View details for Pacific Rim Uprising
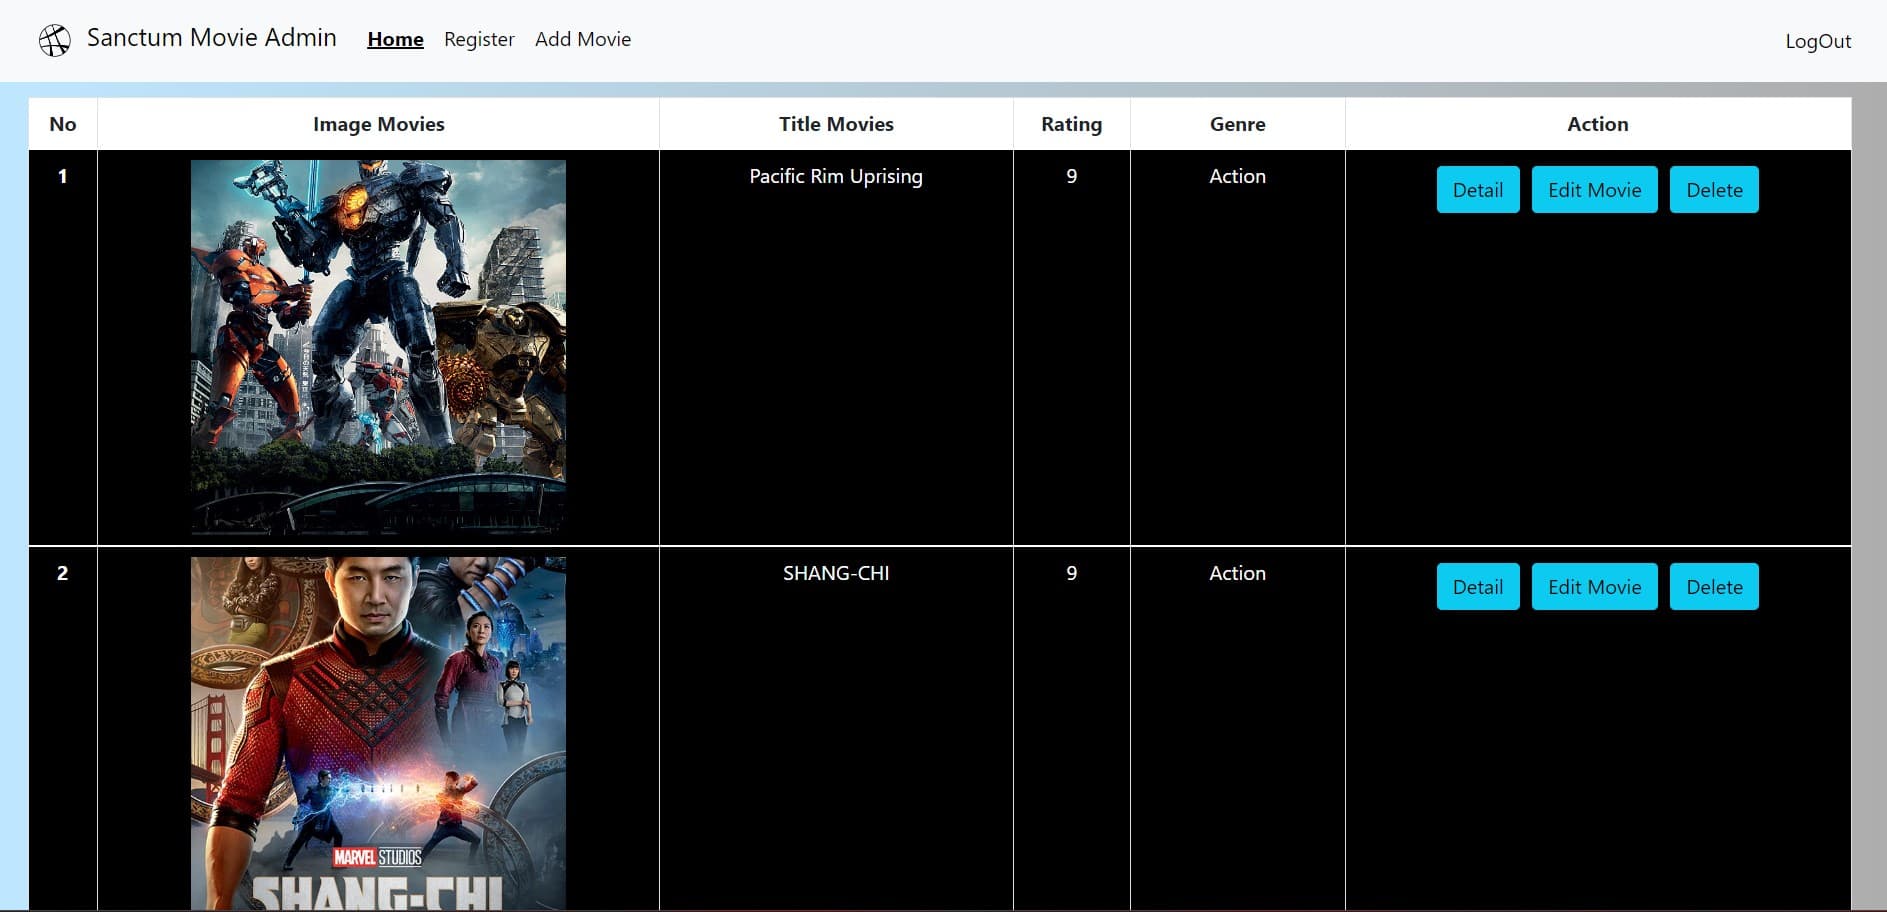This screenshot has height=912, width=1887. point(1478,190)
